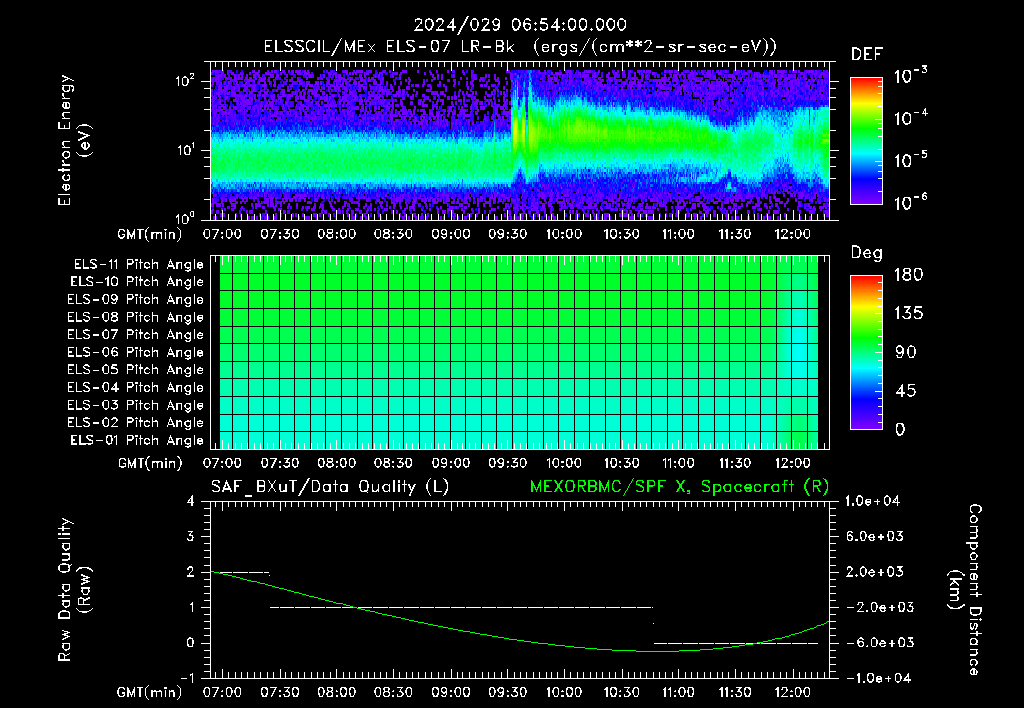Click the ELS-10 Pitch Angle row label

[x=137, y=282]
